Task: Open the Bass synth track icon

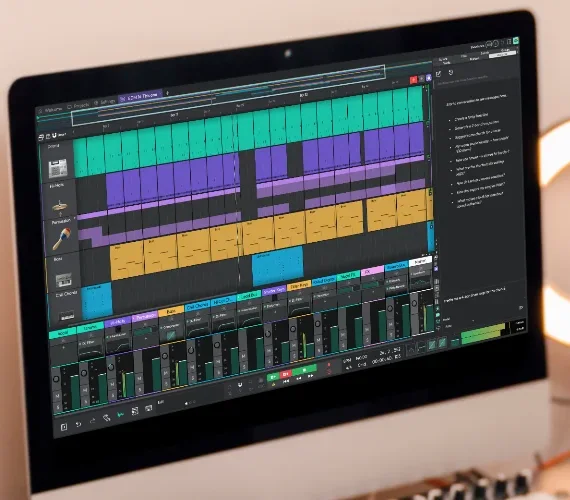Action: 64,280
